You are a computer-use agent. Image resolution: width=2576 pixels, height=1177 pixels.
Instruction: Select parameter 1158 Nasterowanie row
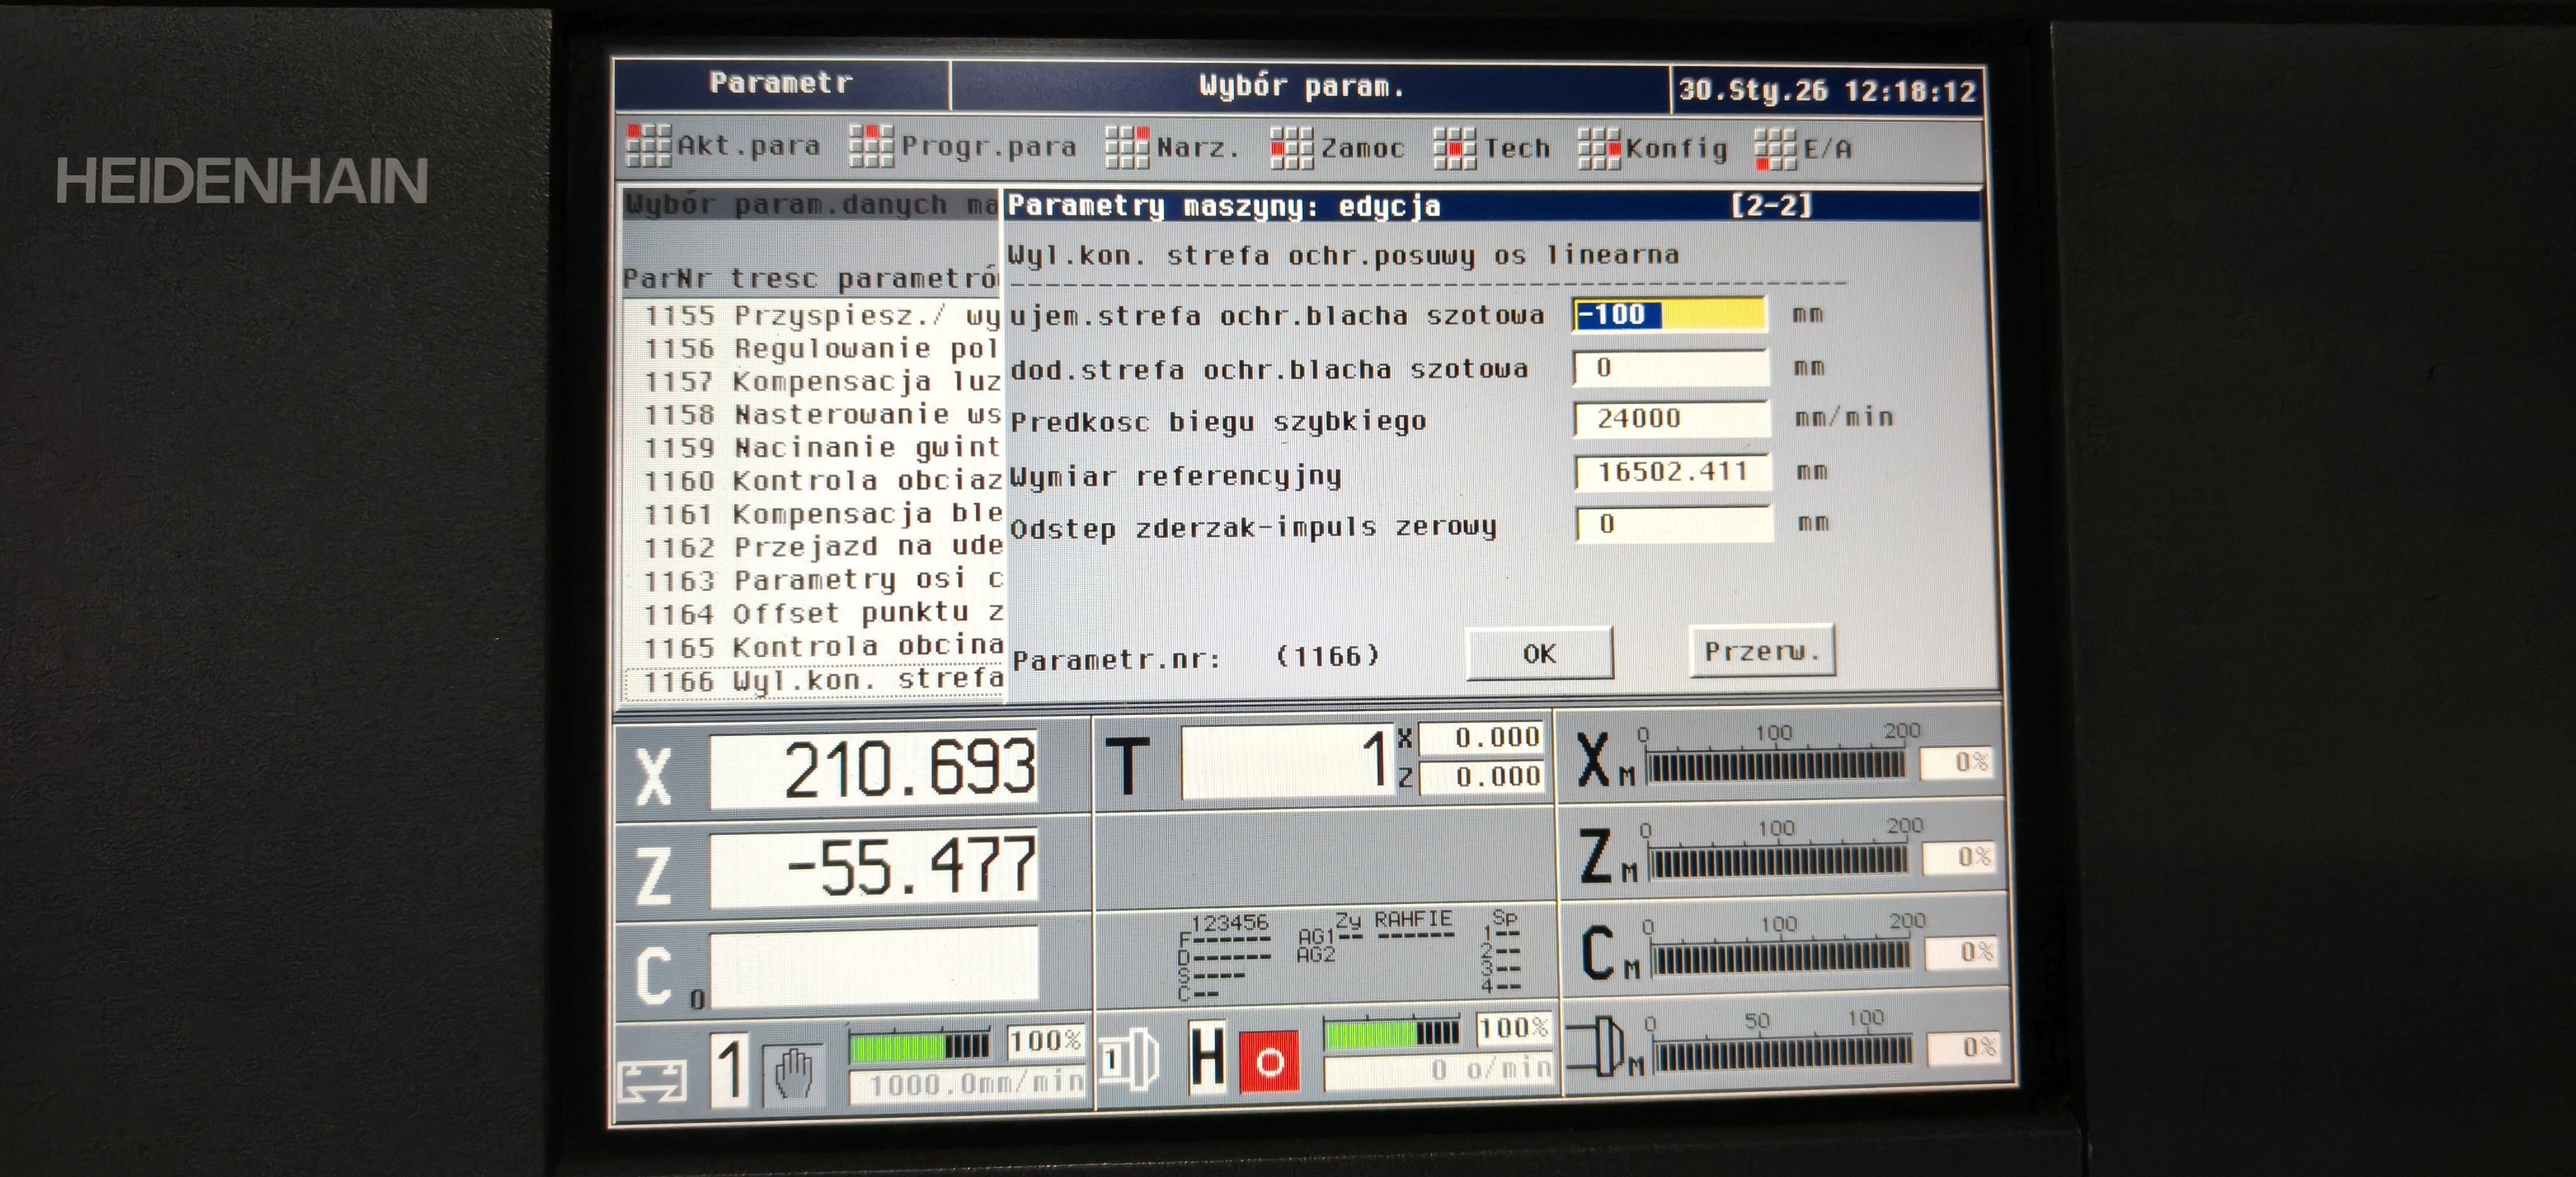[x=813, y=415]
